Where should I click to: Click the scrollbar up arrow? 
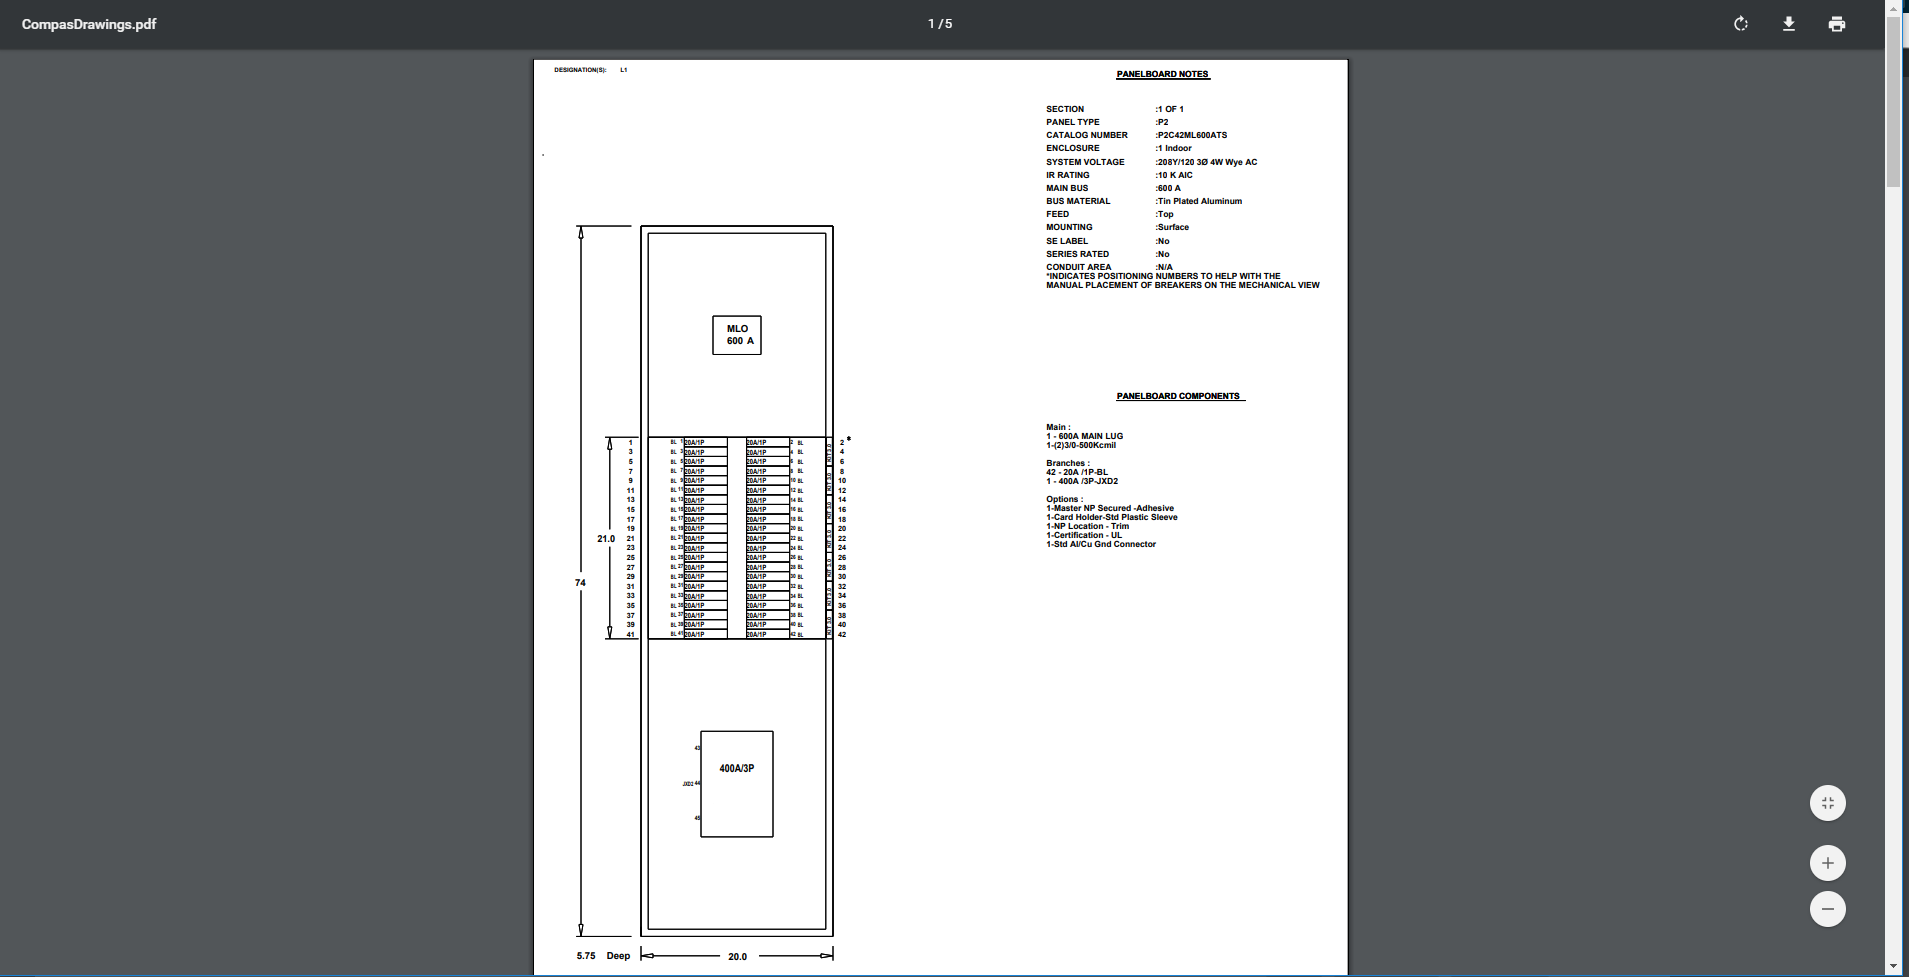click(x=1895, y=8)
